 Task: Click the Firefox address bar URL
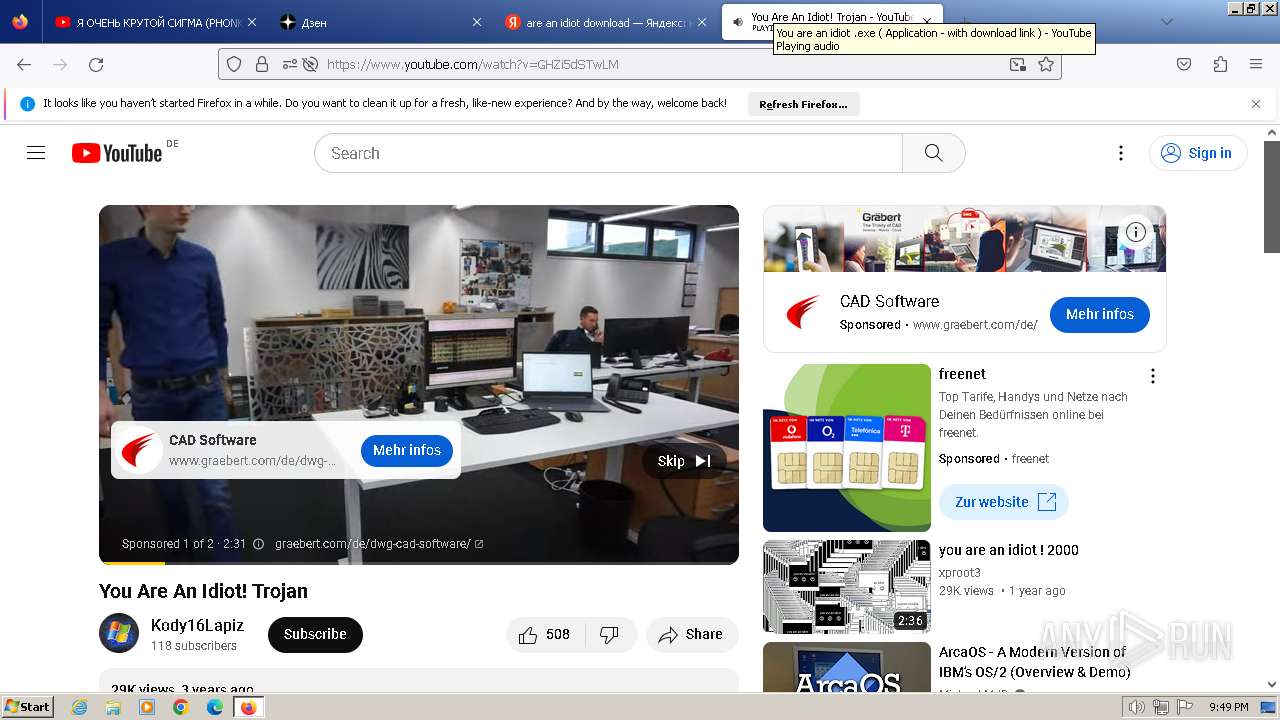point(640,64)
